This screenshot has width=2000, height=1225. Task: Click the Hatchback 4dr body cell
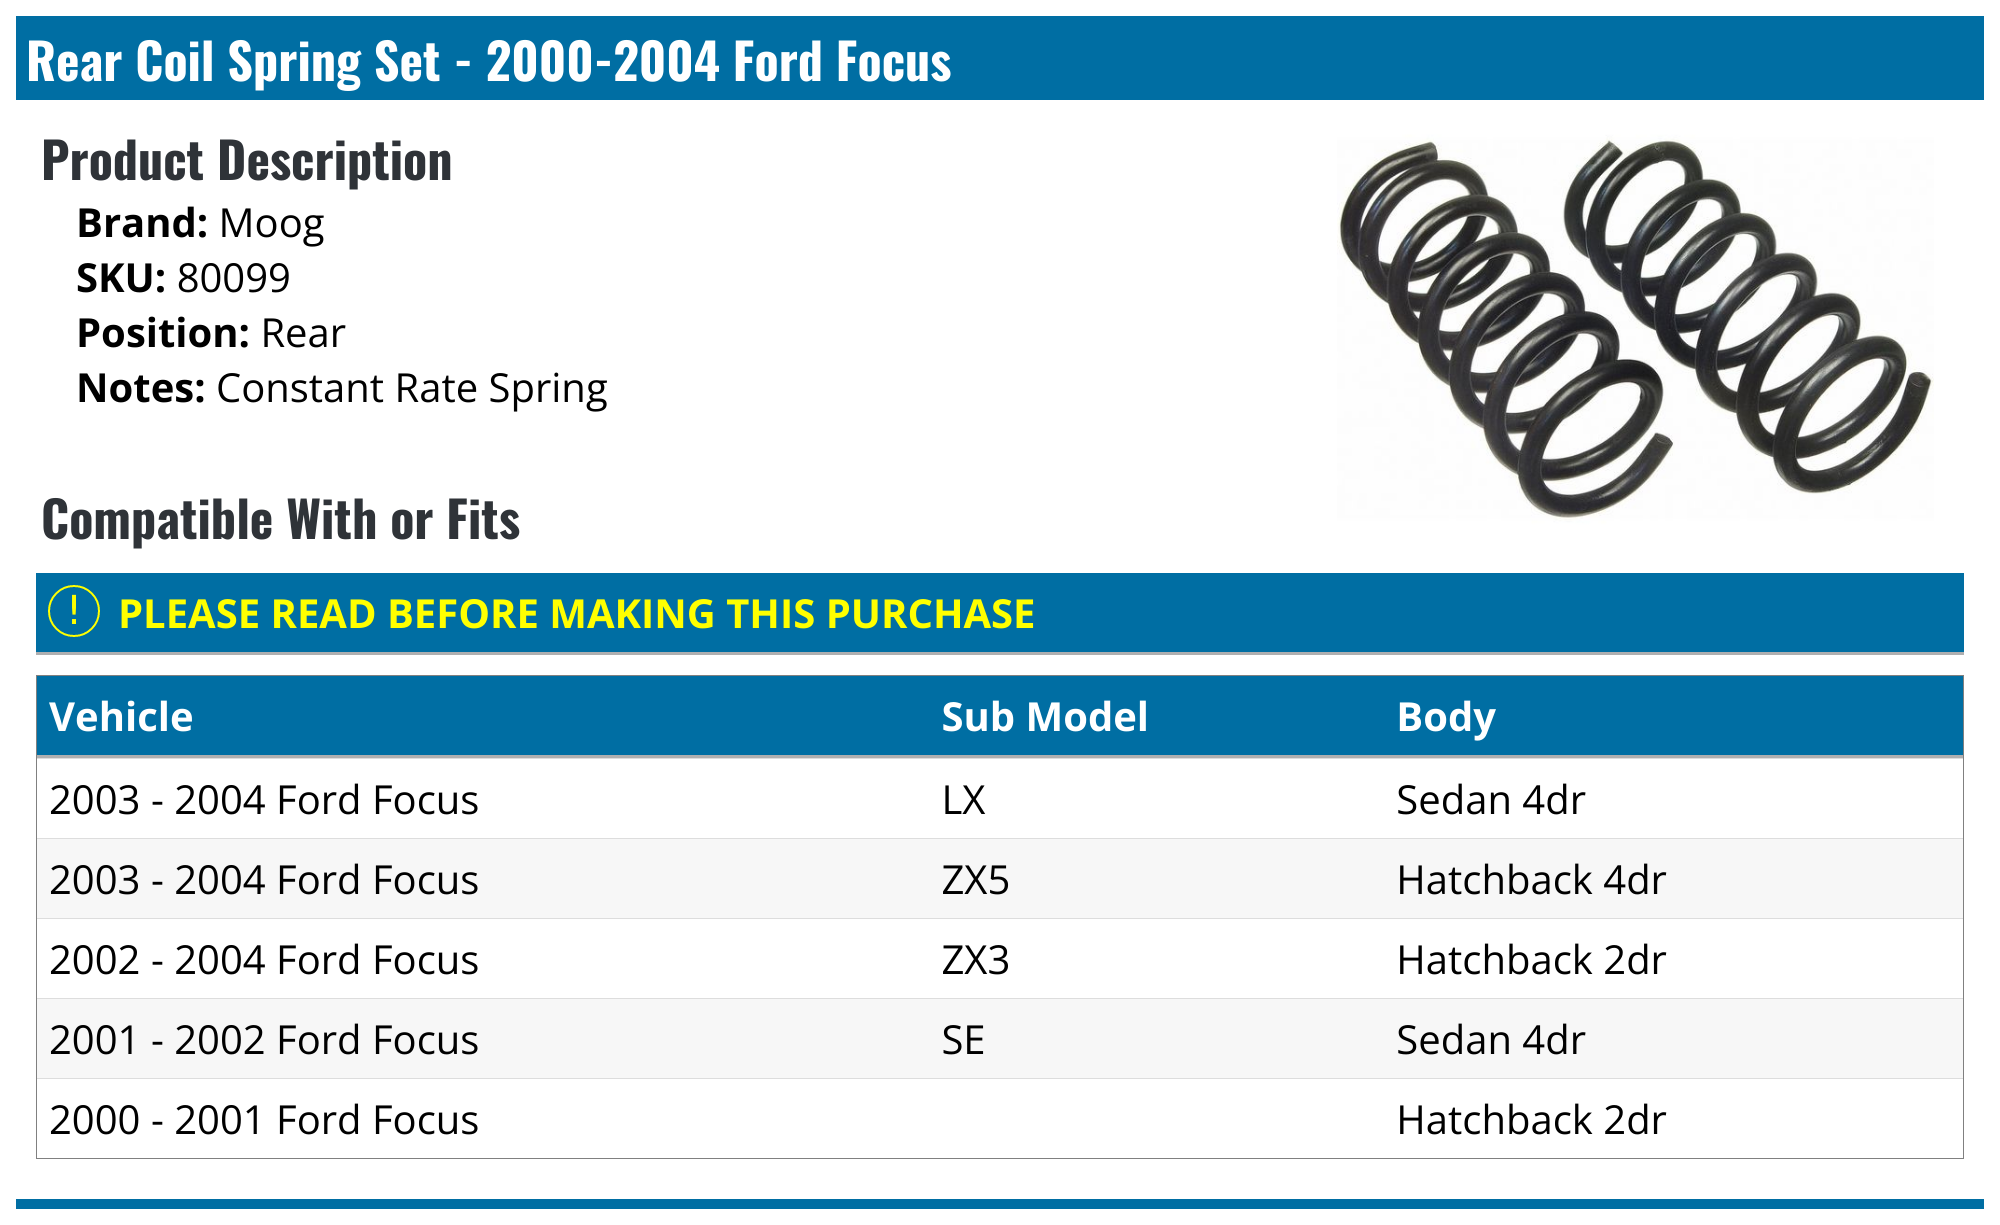[1530, 880]
